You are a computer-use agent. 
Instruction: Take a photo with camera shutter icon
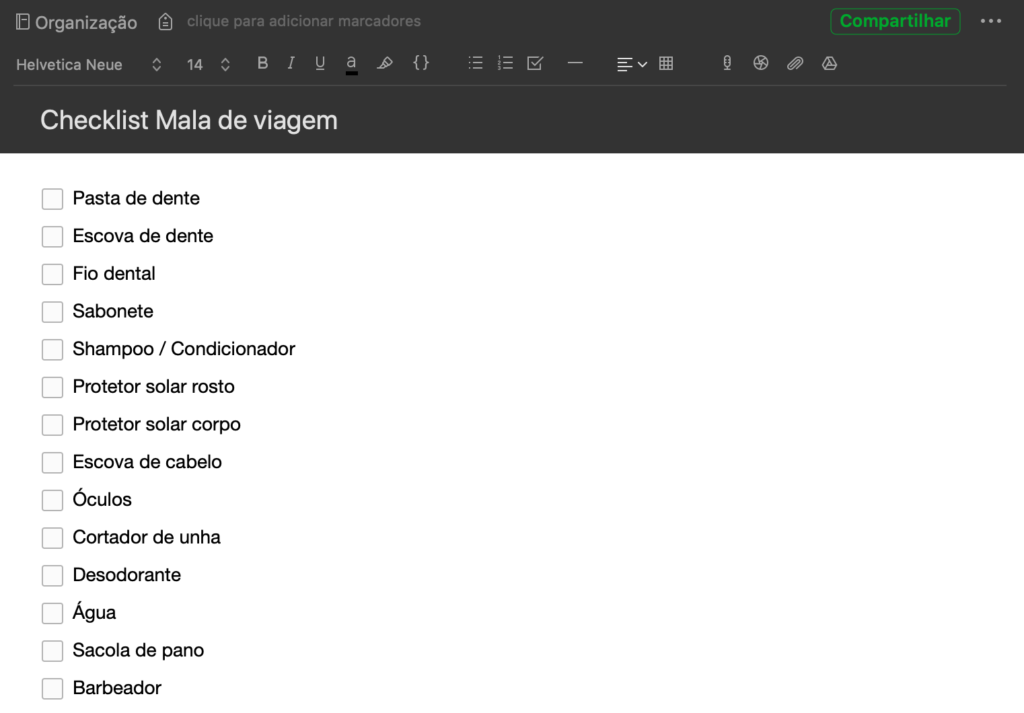pyautogui.click(x=761, y=63)
